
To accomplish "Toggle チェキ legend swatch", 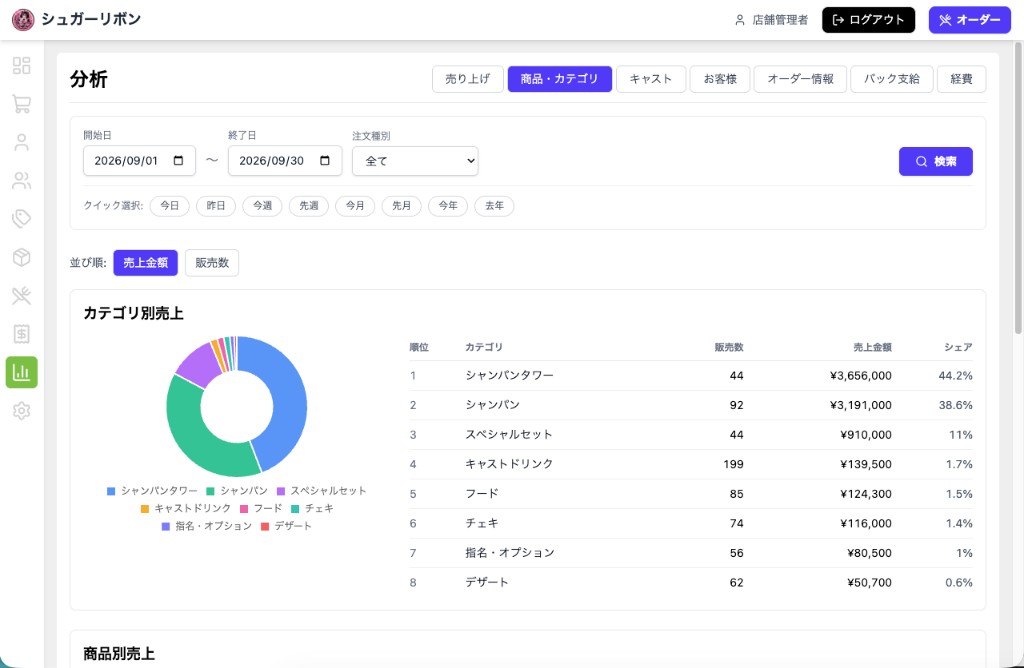I will pos(295,509).
